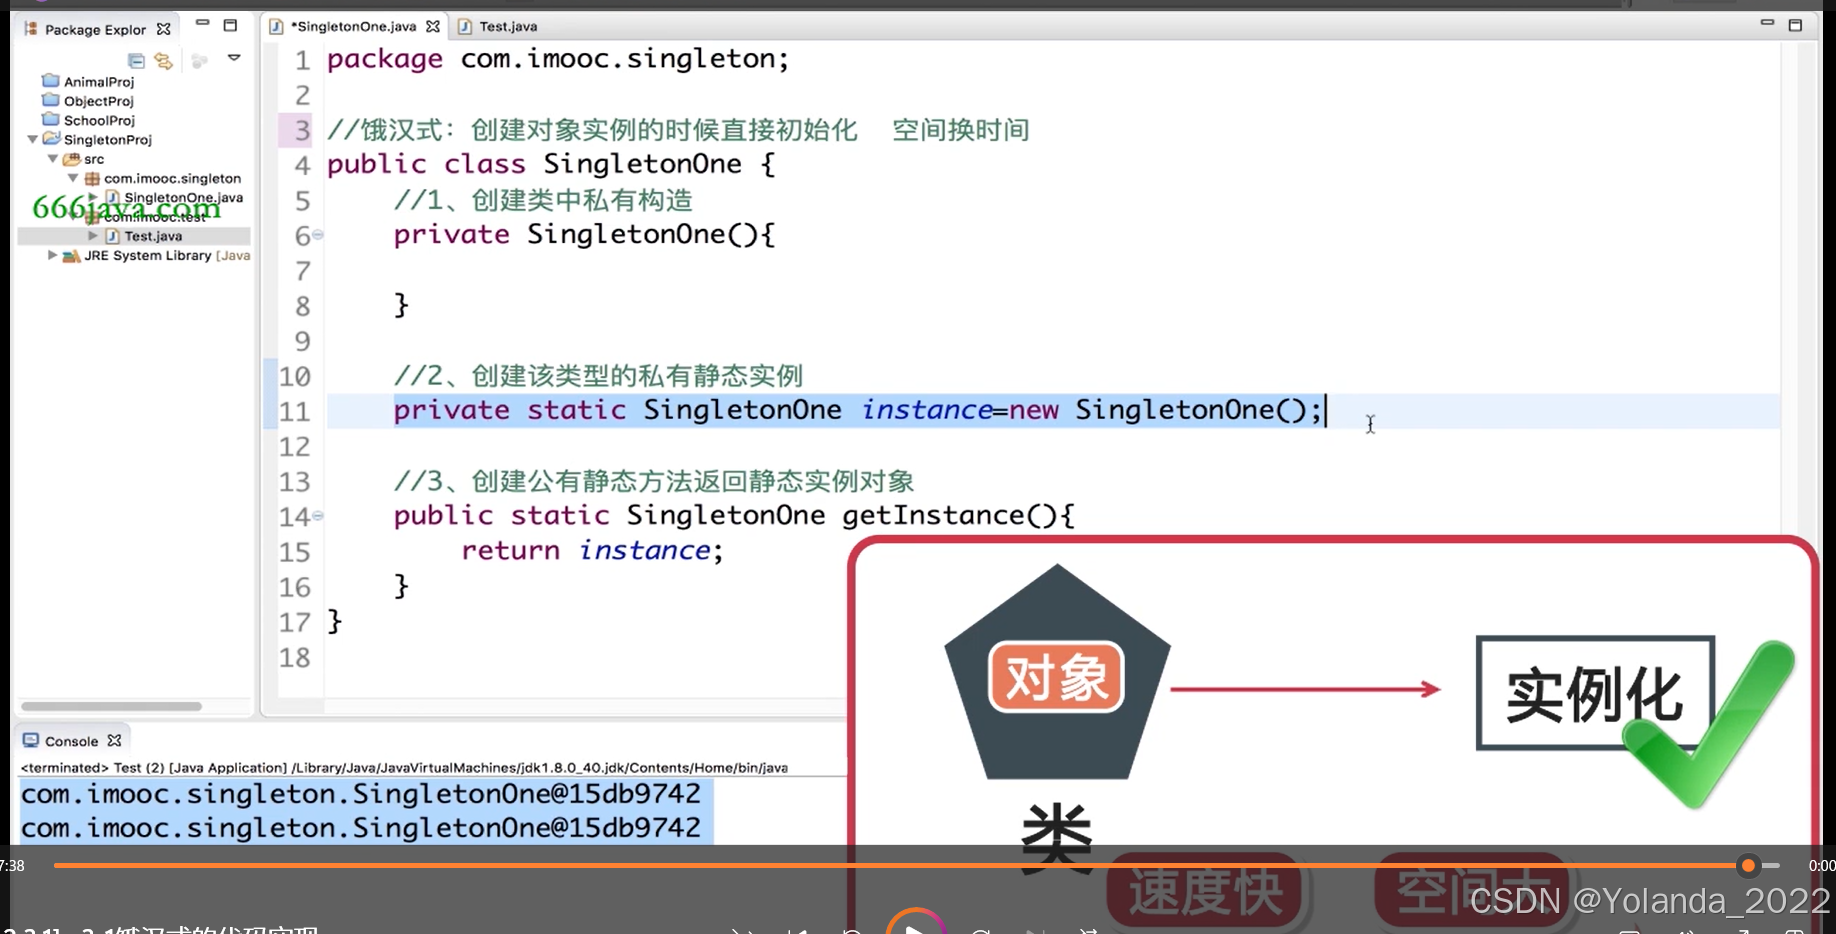This screenshot has height=934, width=1836.
Task: Expand Test.java in the tree
Action: [93, 236]
